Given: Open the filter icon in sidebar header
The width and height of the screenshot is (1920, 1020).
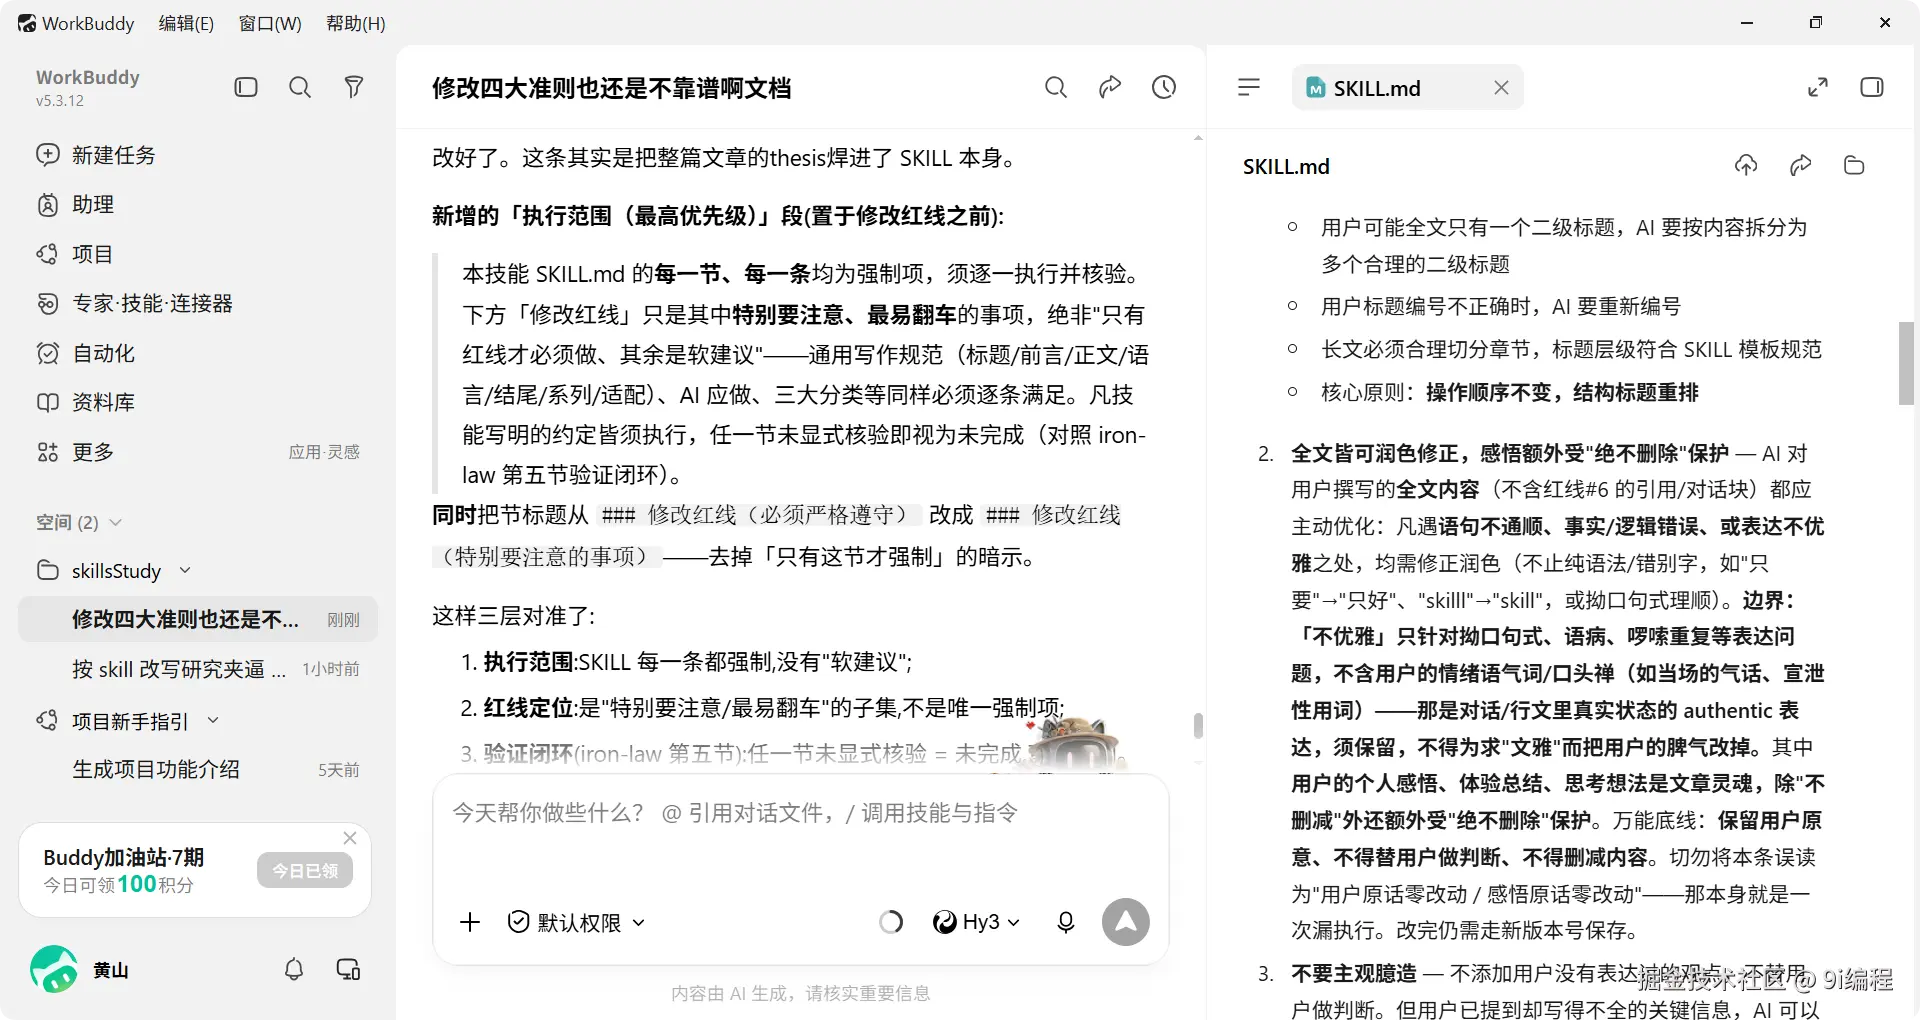Looking at the screenshot, I should (354, 87).
